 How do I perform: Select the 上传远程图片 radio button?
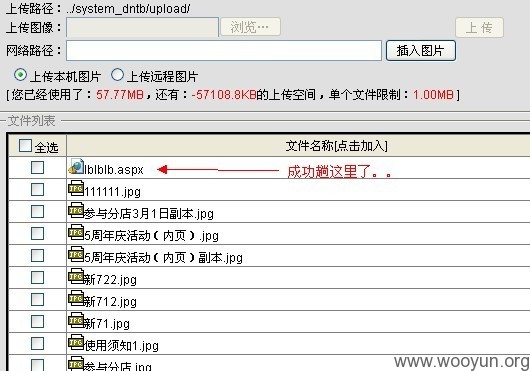(117, 75)
